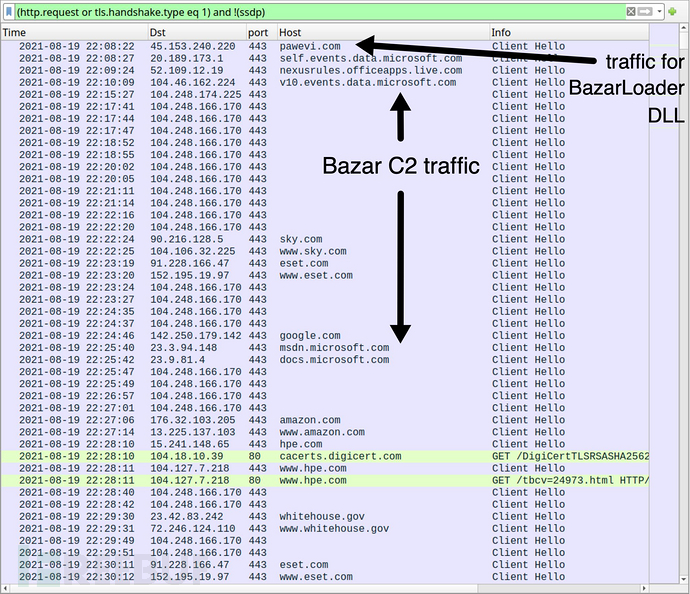Select the whitehouse.gov packet at 22:29:30

pos(325,517)
